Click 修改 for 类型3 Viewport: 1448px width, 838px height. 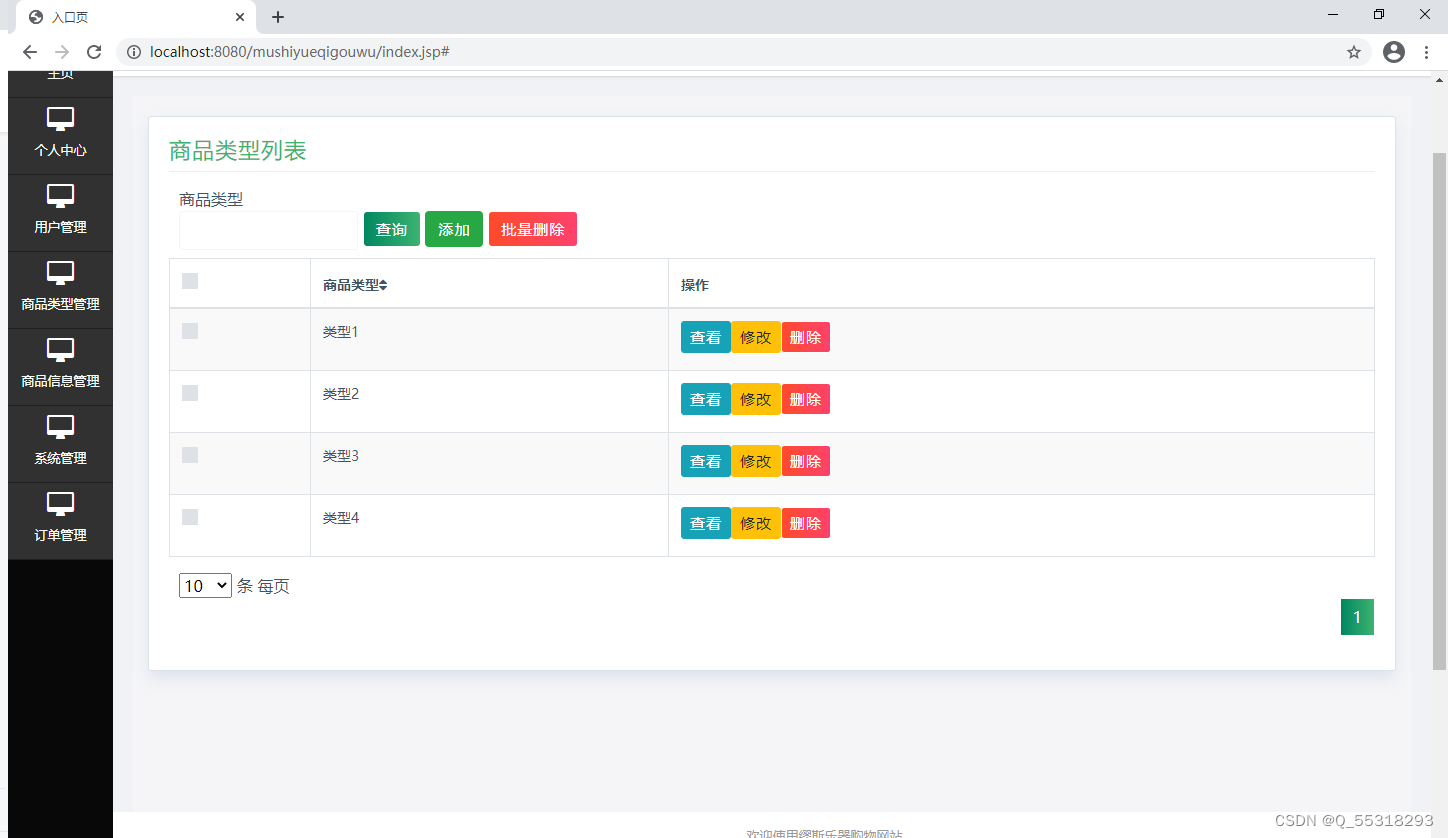pos(756,461)
